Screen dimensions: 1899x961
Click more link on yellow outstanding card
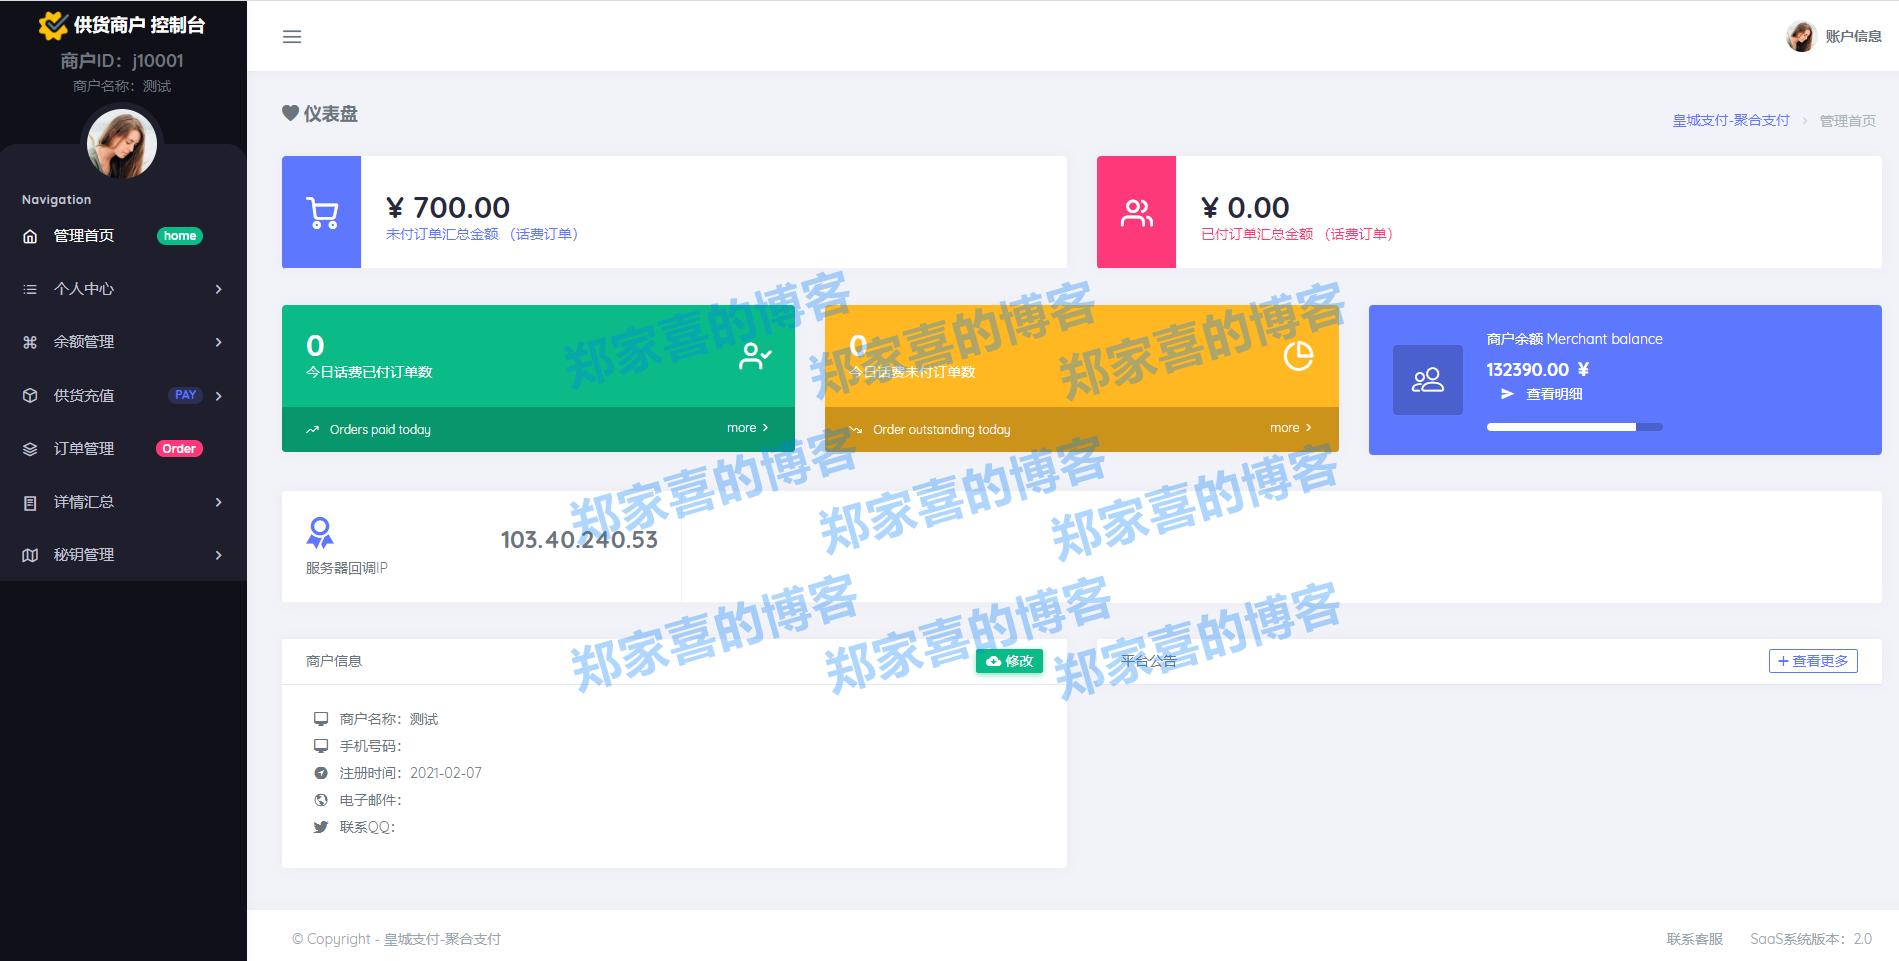(1290, 428)
